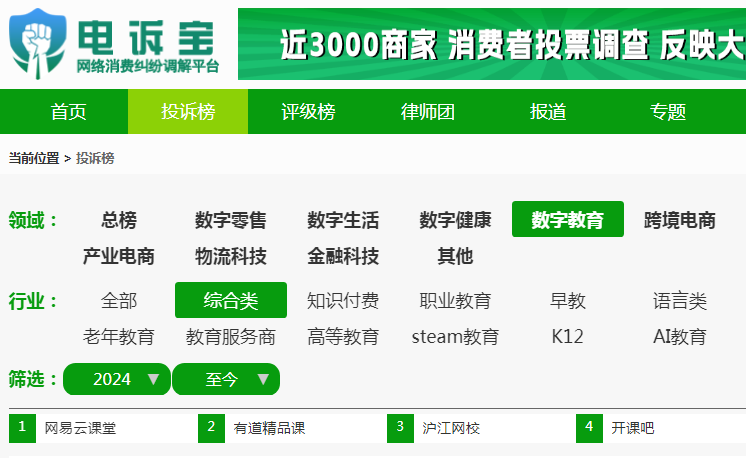Pick 跨境电商 in the field row
This screenshot has height=458, width=746.
pyautogui.click(x=680, y=220)
